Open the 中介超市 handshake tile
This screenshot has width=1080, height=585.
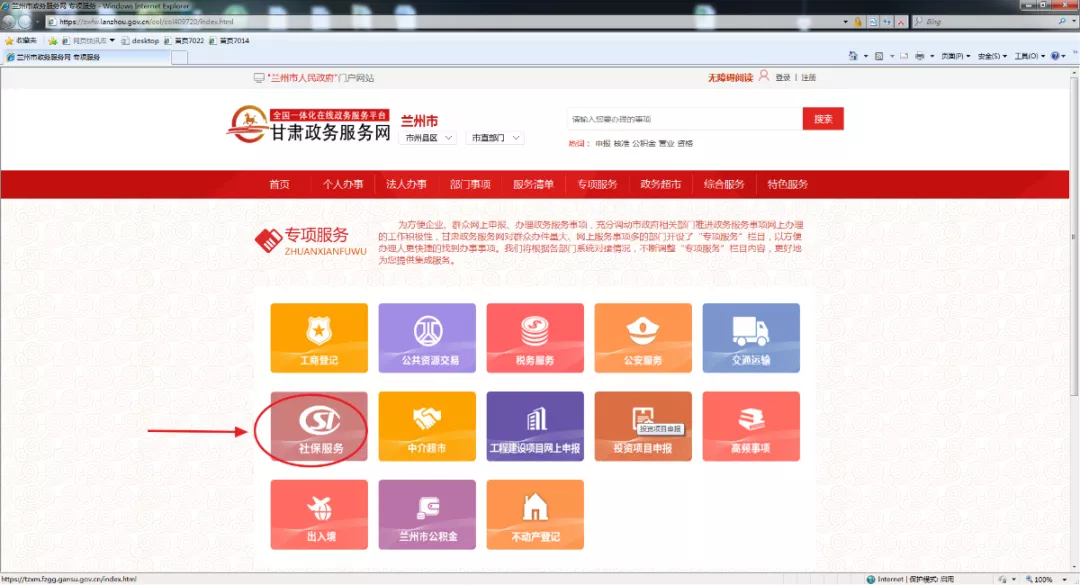coord(426,426)
